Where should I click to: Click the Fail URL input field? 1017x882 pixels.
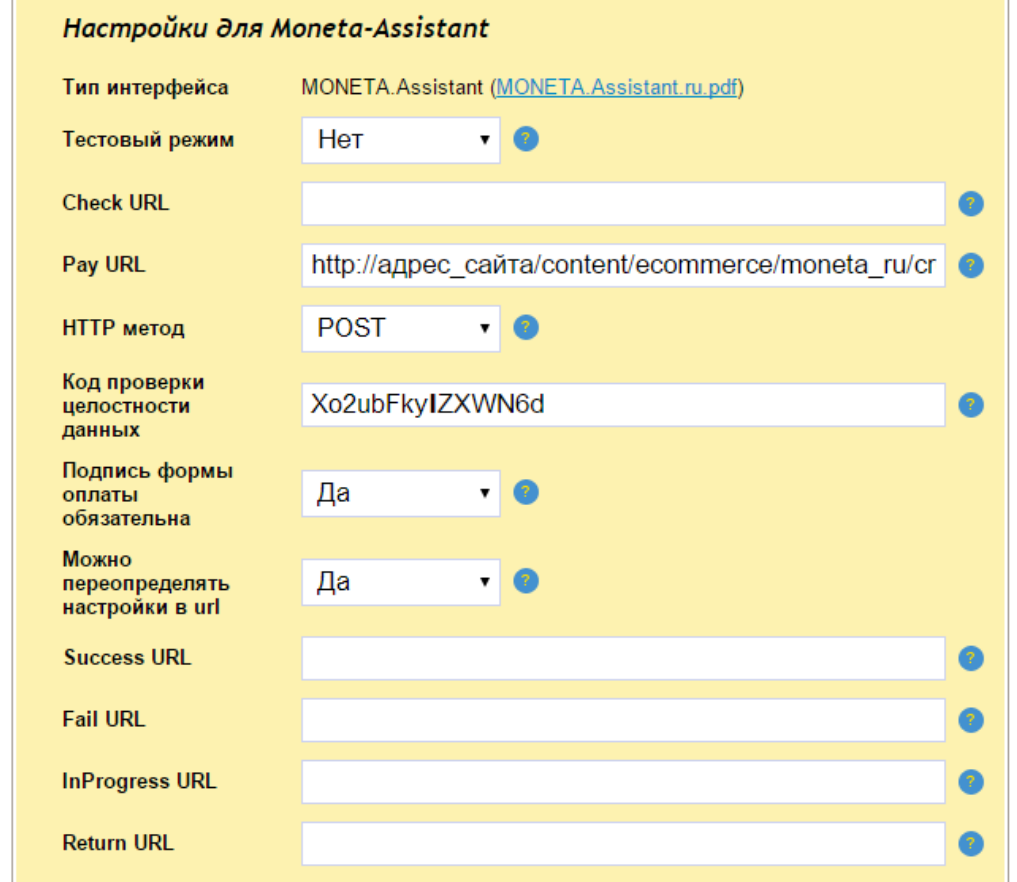[623, 720]
